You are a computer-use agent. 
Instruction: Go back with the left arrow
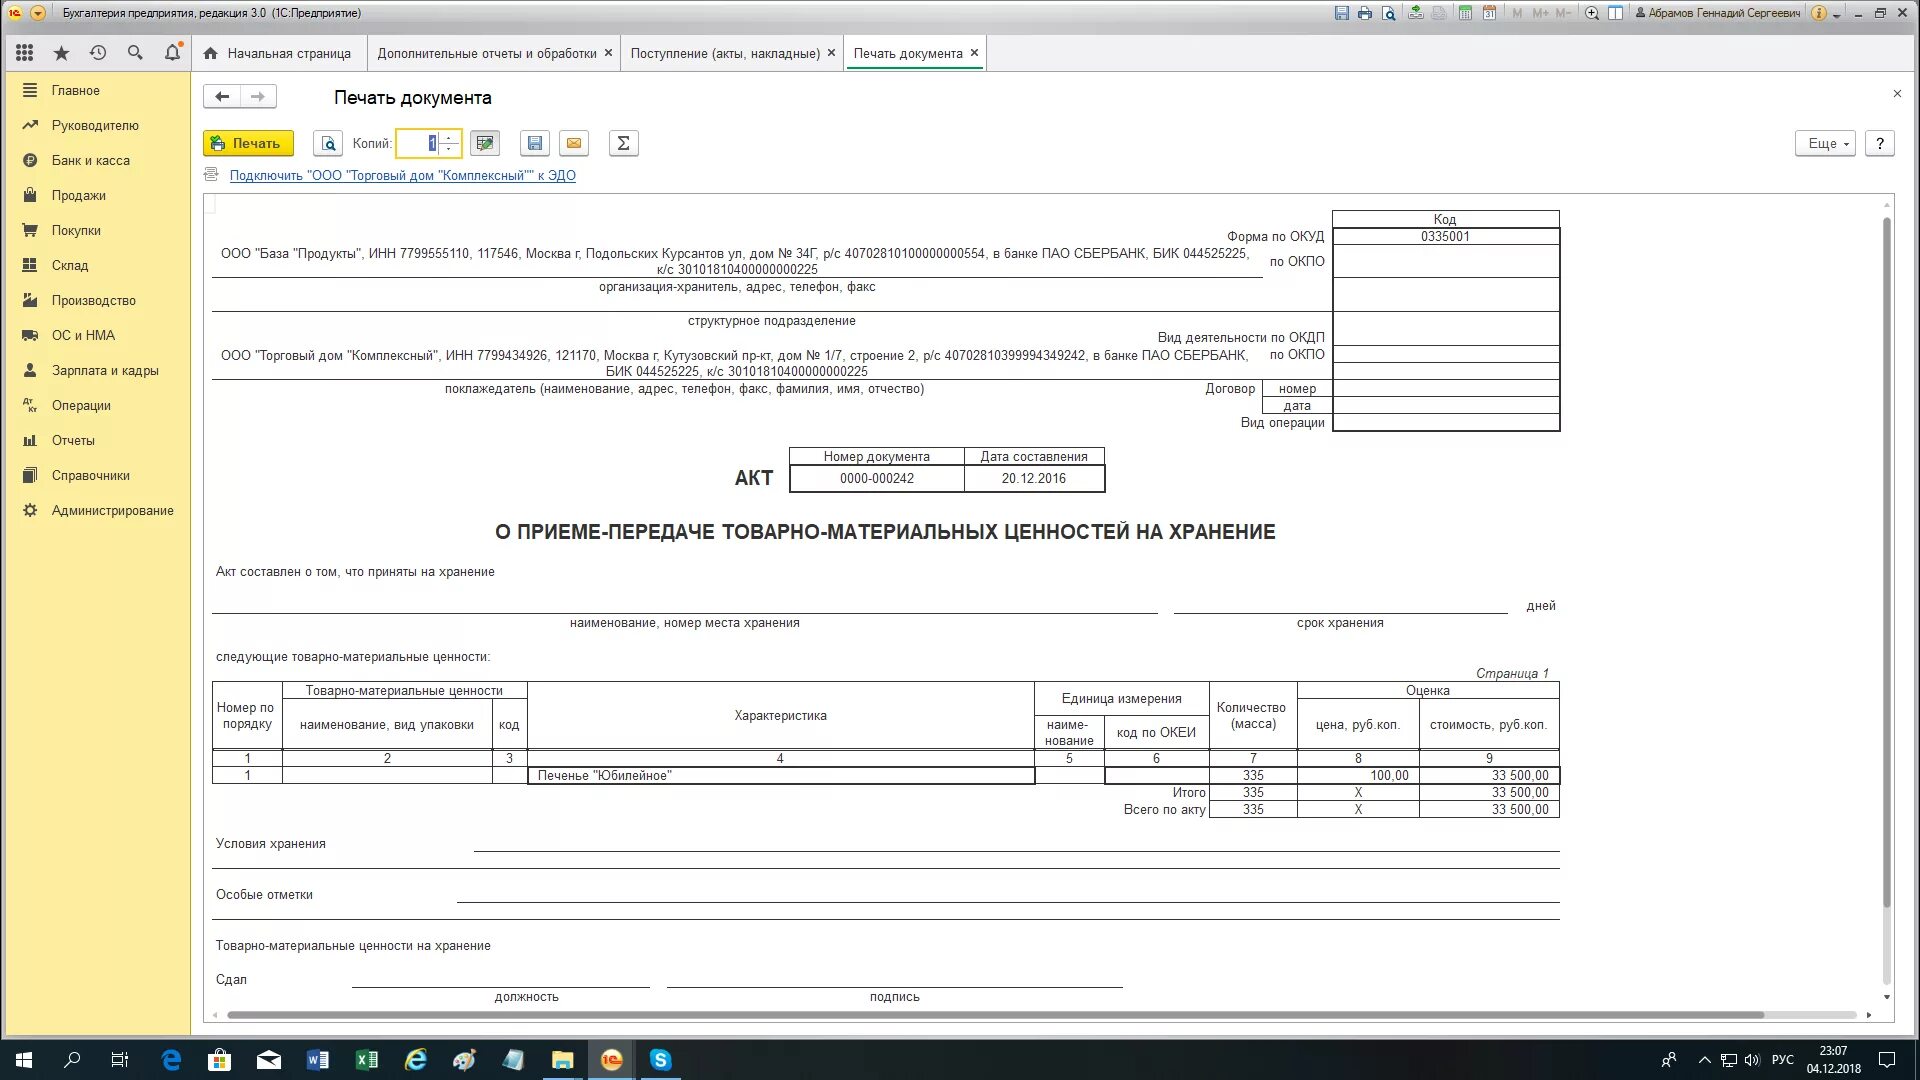[222, 96]
